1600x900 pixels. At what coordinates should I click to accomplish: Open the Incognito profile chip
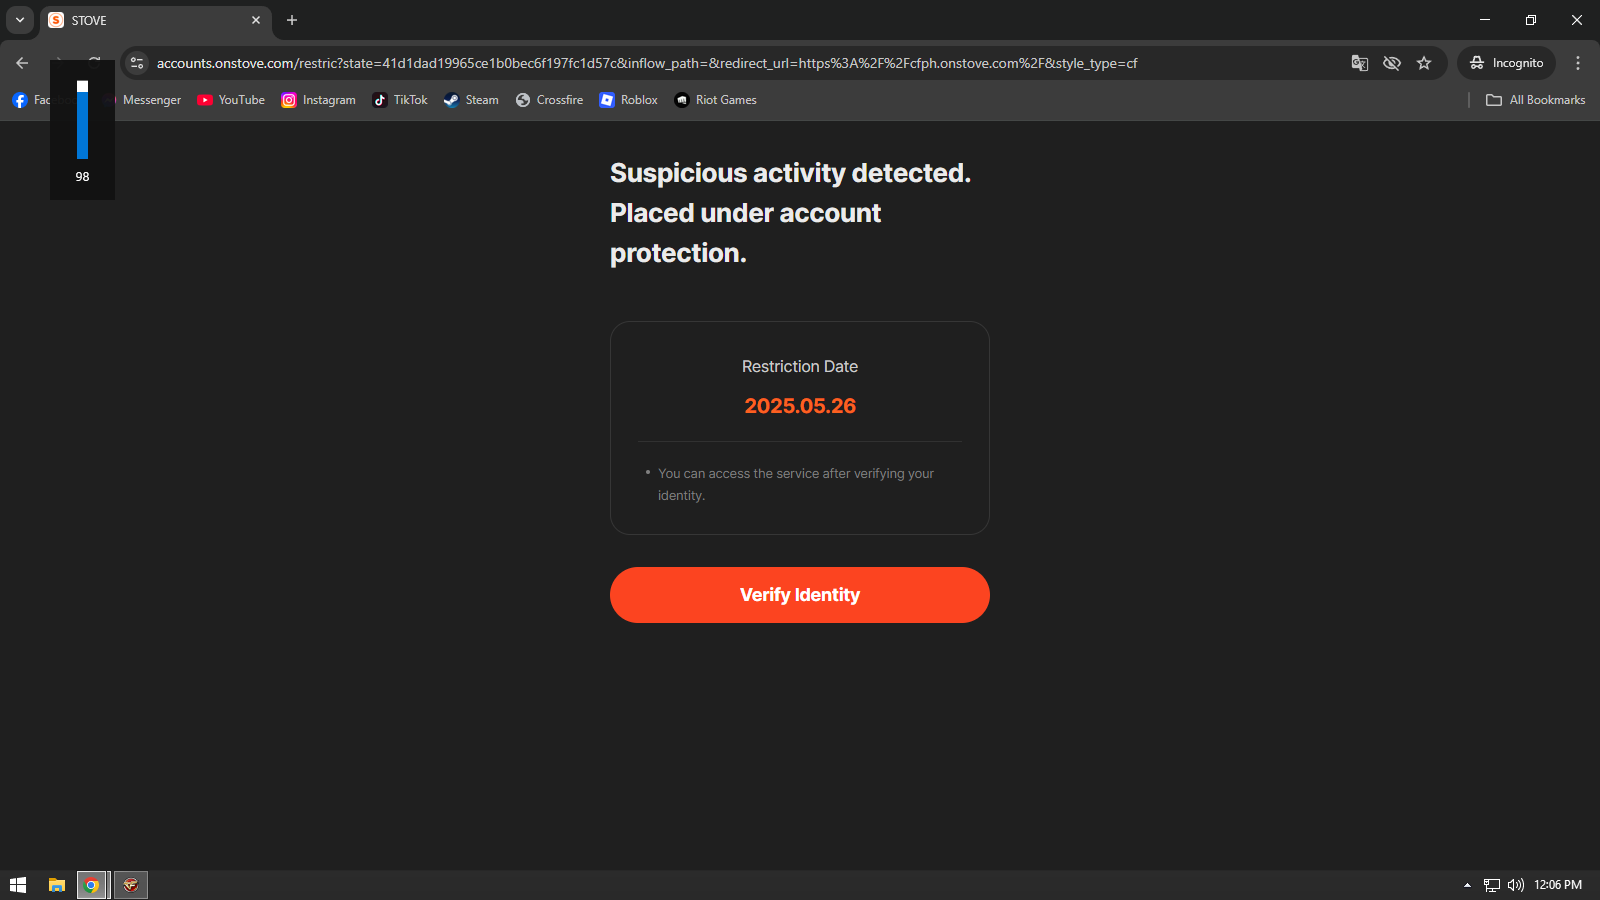click(1506, 63)
